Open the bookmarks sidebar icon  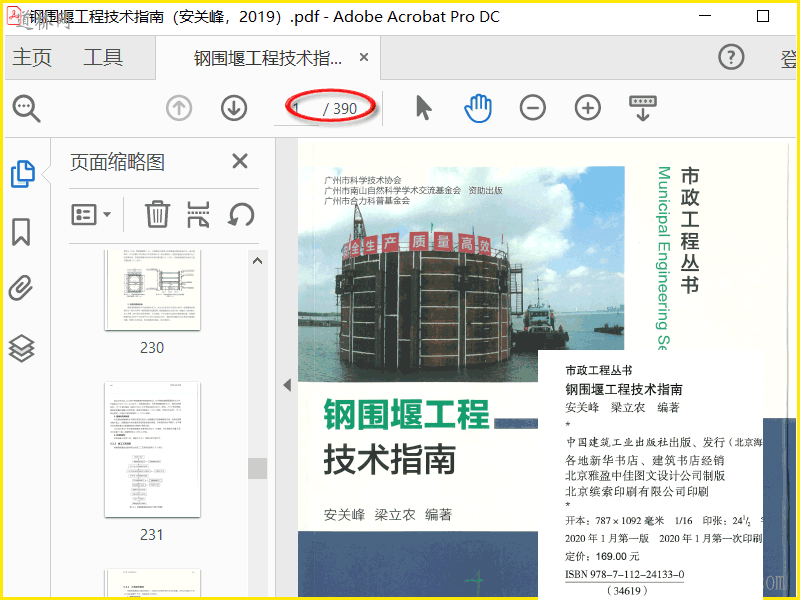[x=21, y=232]
